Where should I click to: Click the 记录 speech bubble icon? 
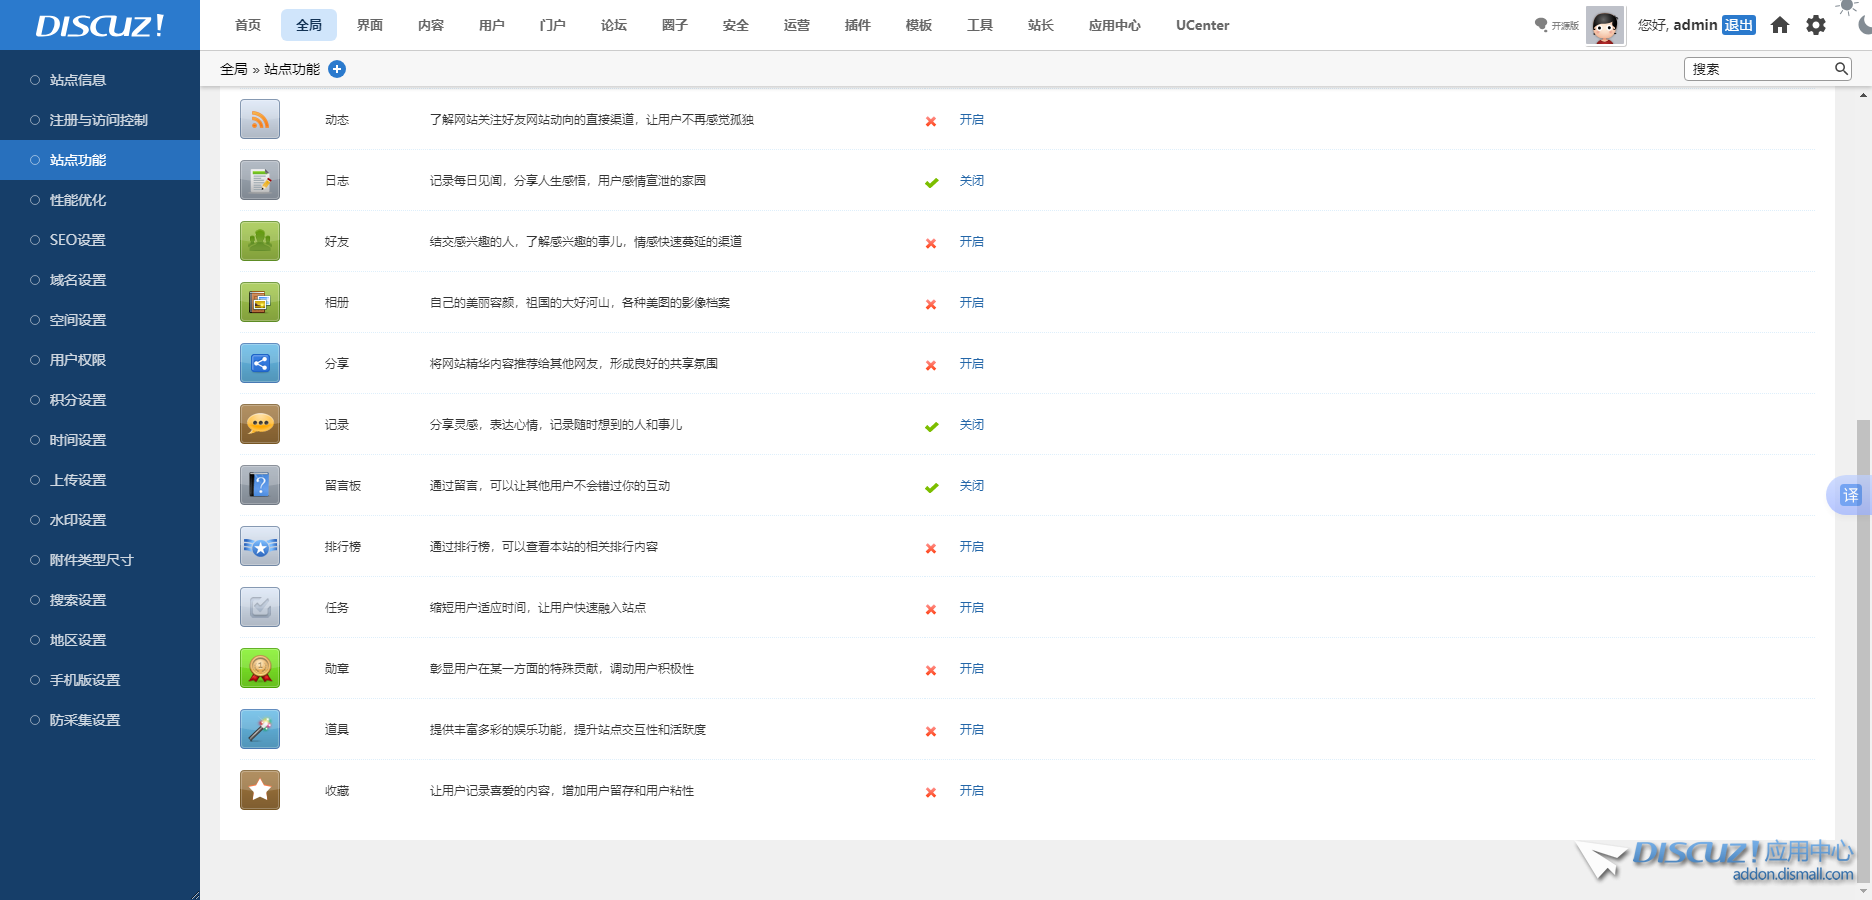coord(260,425)
